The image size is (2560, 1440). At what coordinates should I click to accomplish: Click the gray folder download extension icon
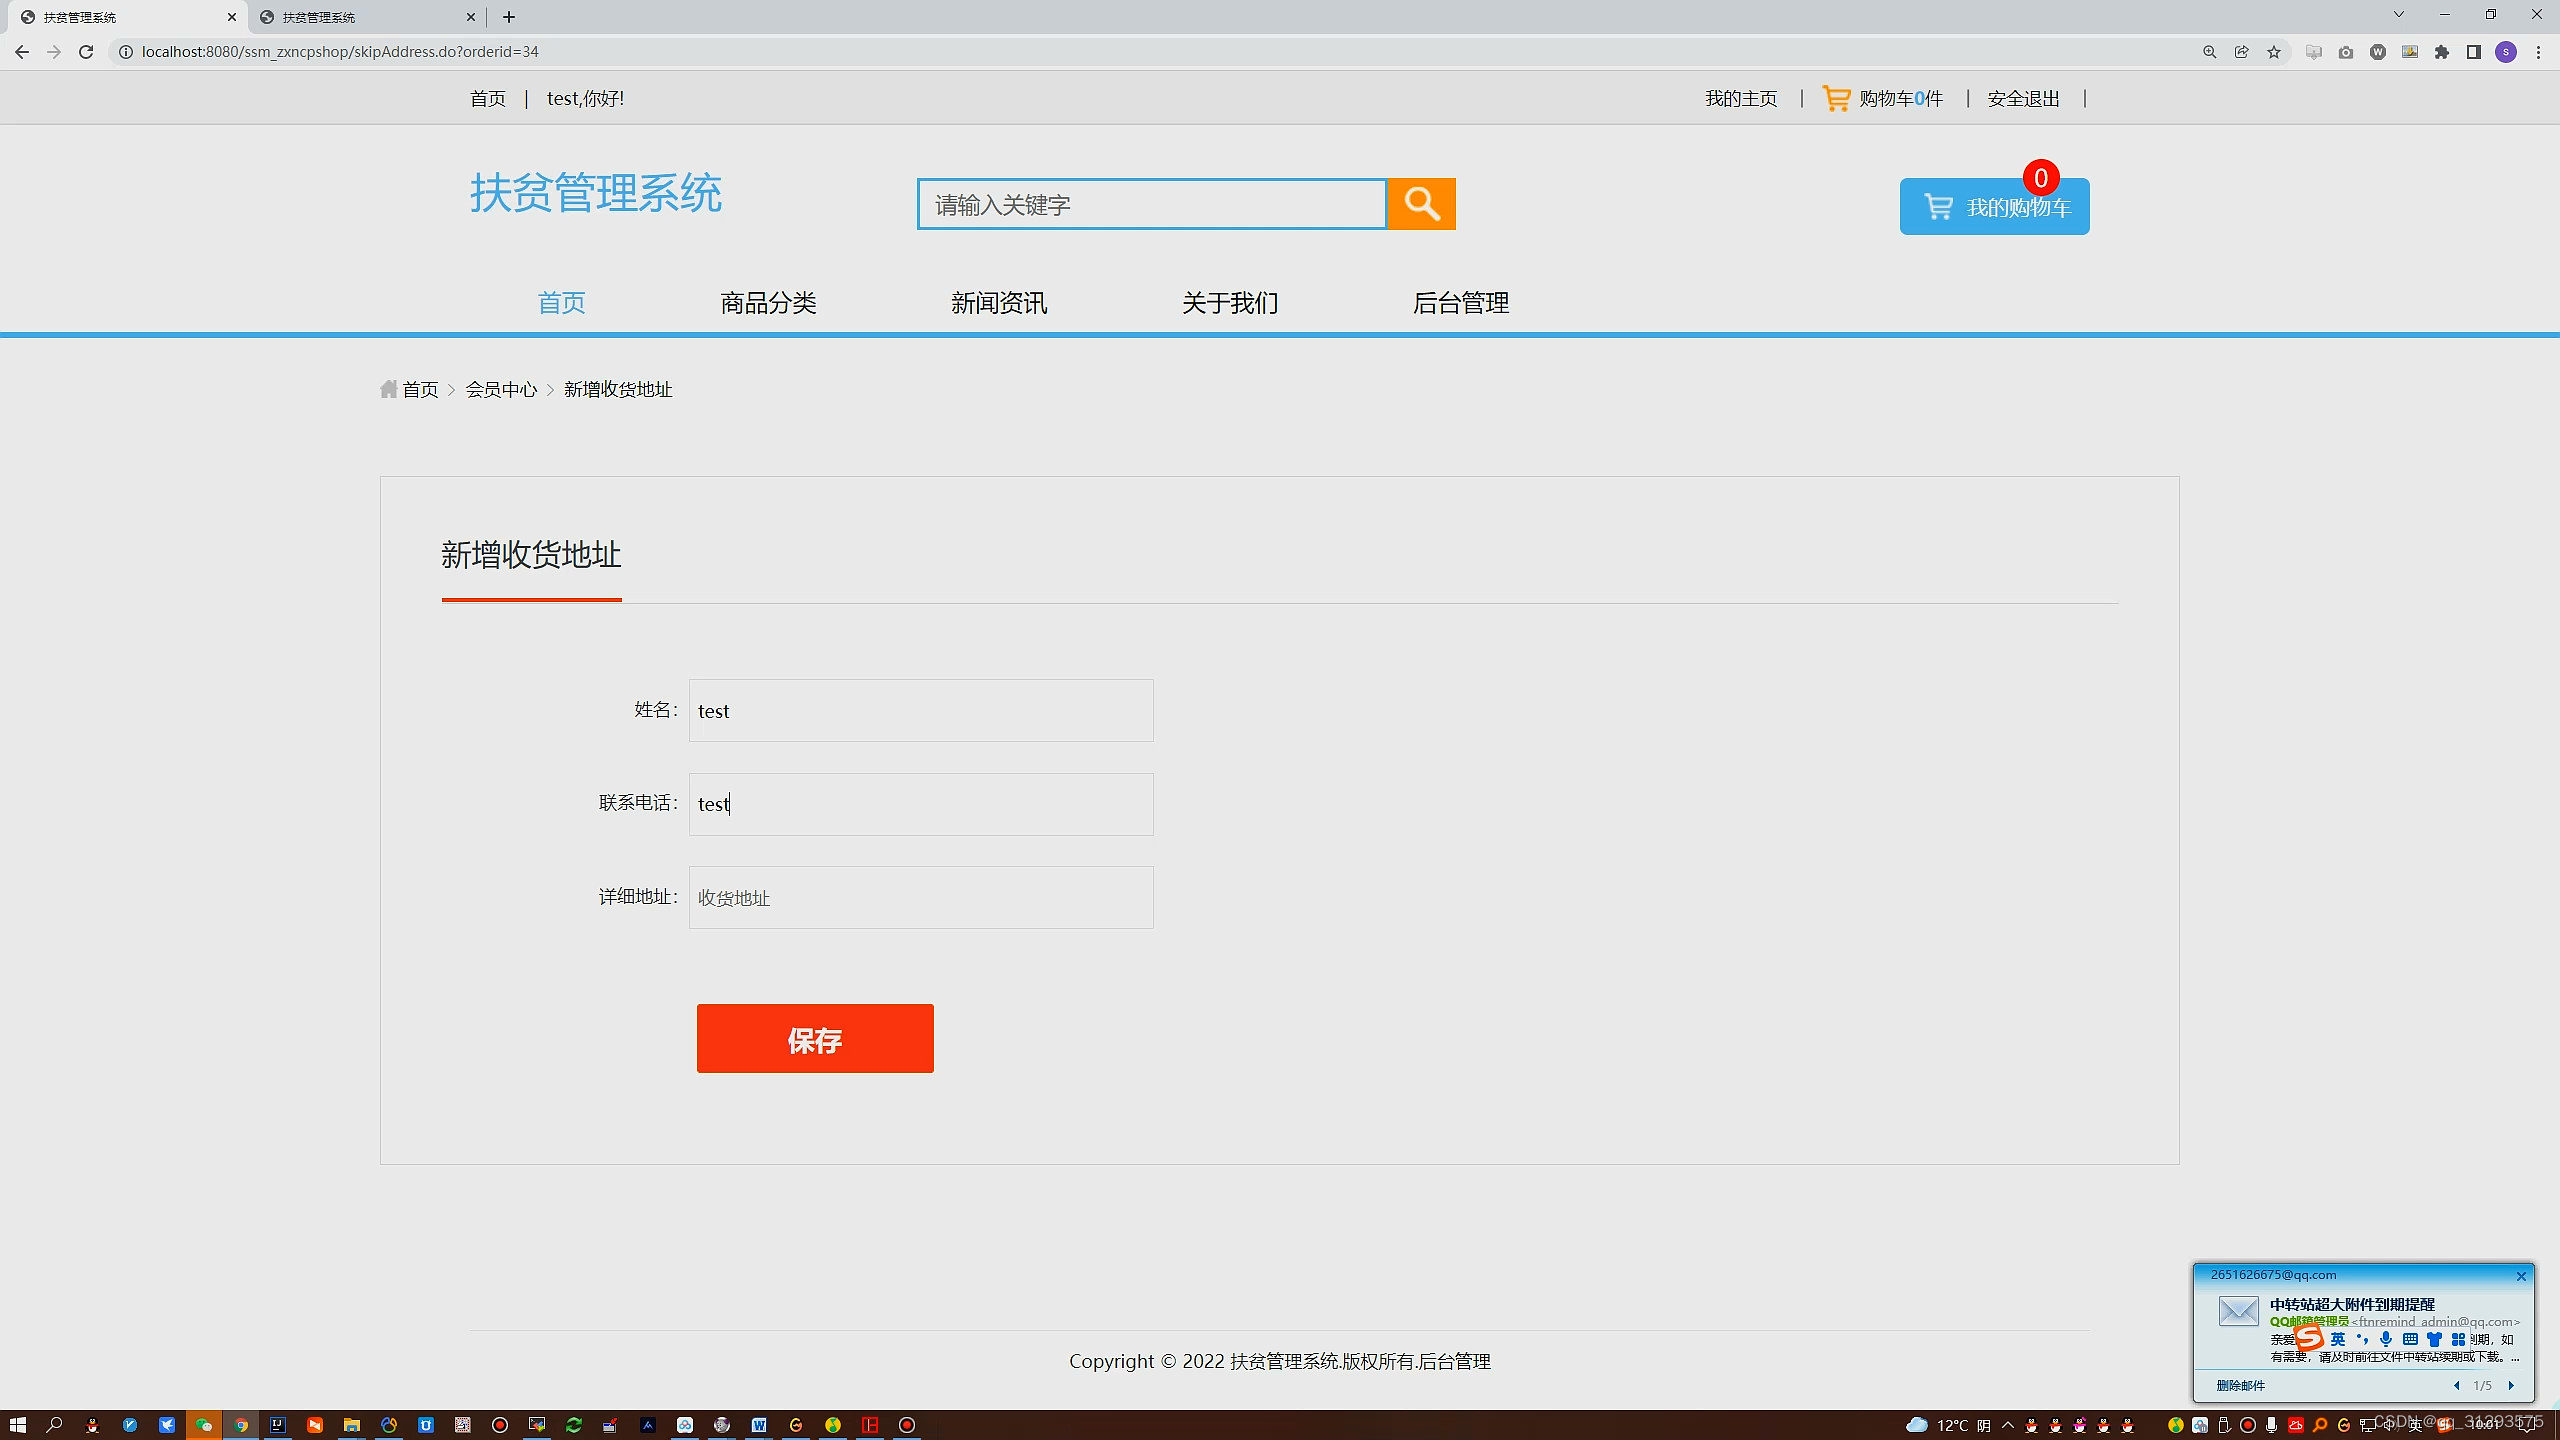tap(2314, 52)
